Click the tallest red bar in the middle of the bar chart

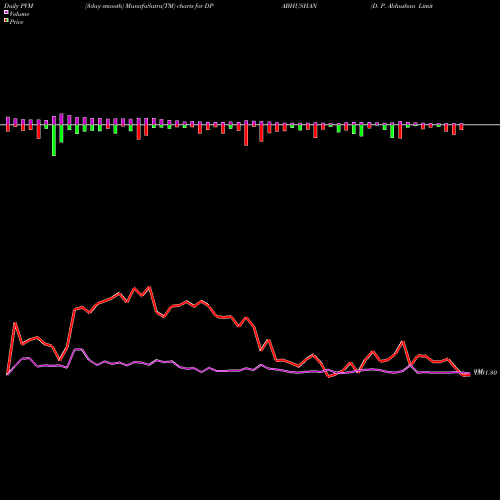point(246,135)
